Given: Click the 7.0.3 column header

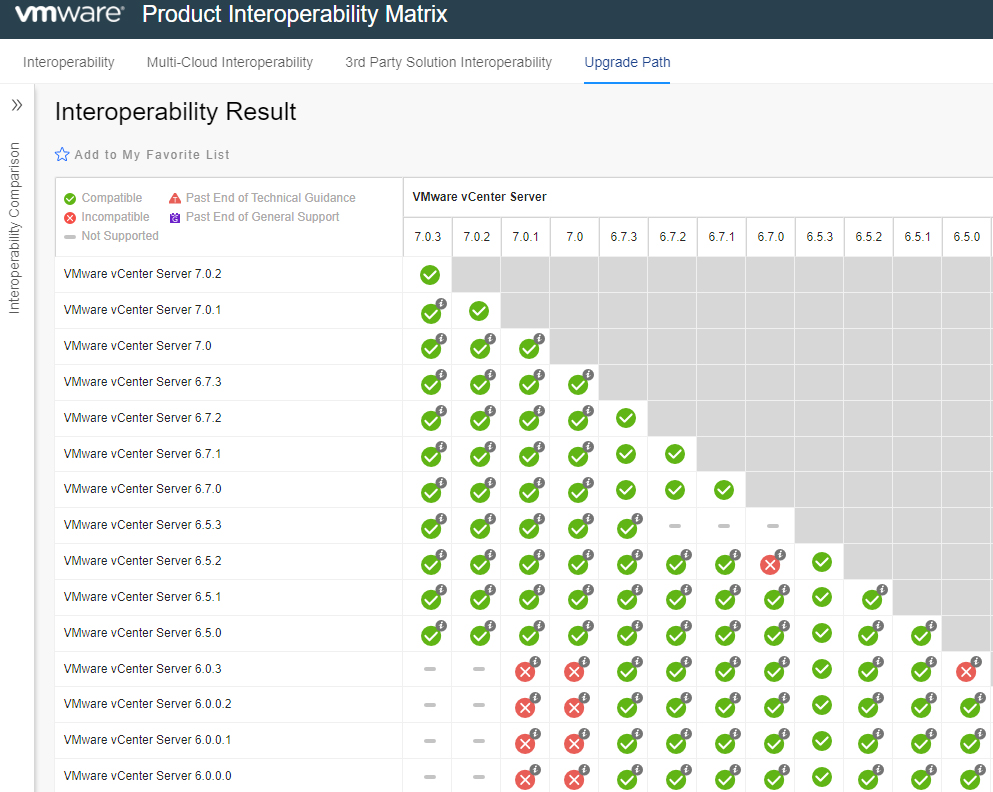Looking at the screenshot, I should (427, 237).
